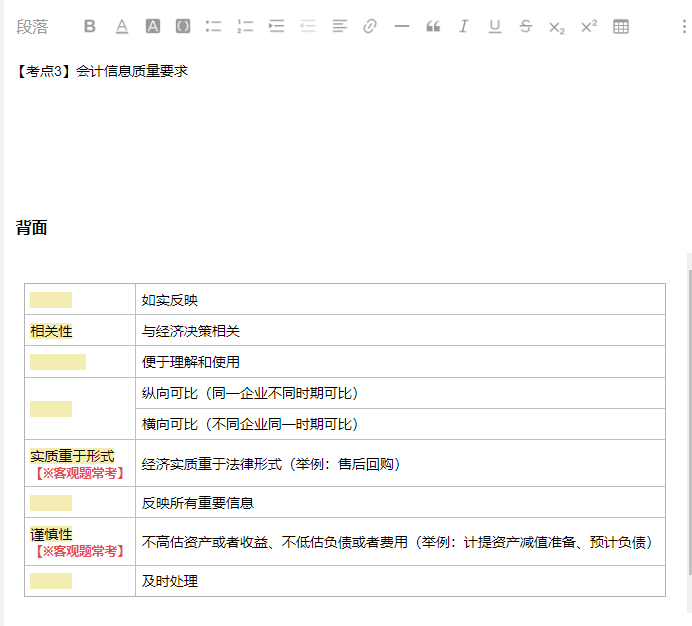Click the 实质重于形式 cell text
This screenshot has height=626, width=692.
click(72, 456)
